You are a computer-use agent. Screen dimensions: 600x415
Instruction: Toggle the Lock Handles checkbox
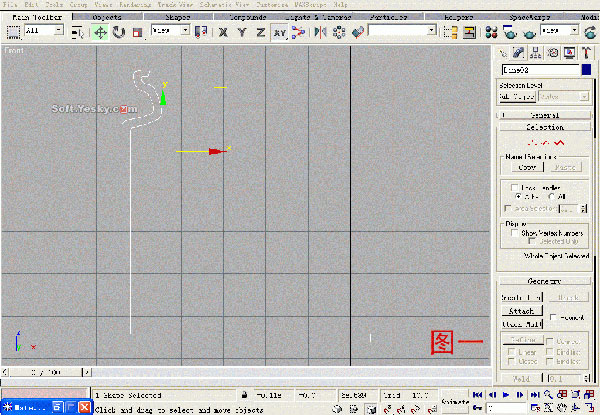(515, 187)
